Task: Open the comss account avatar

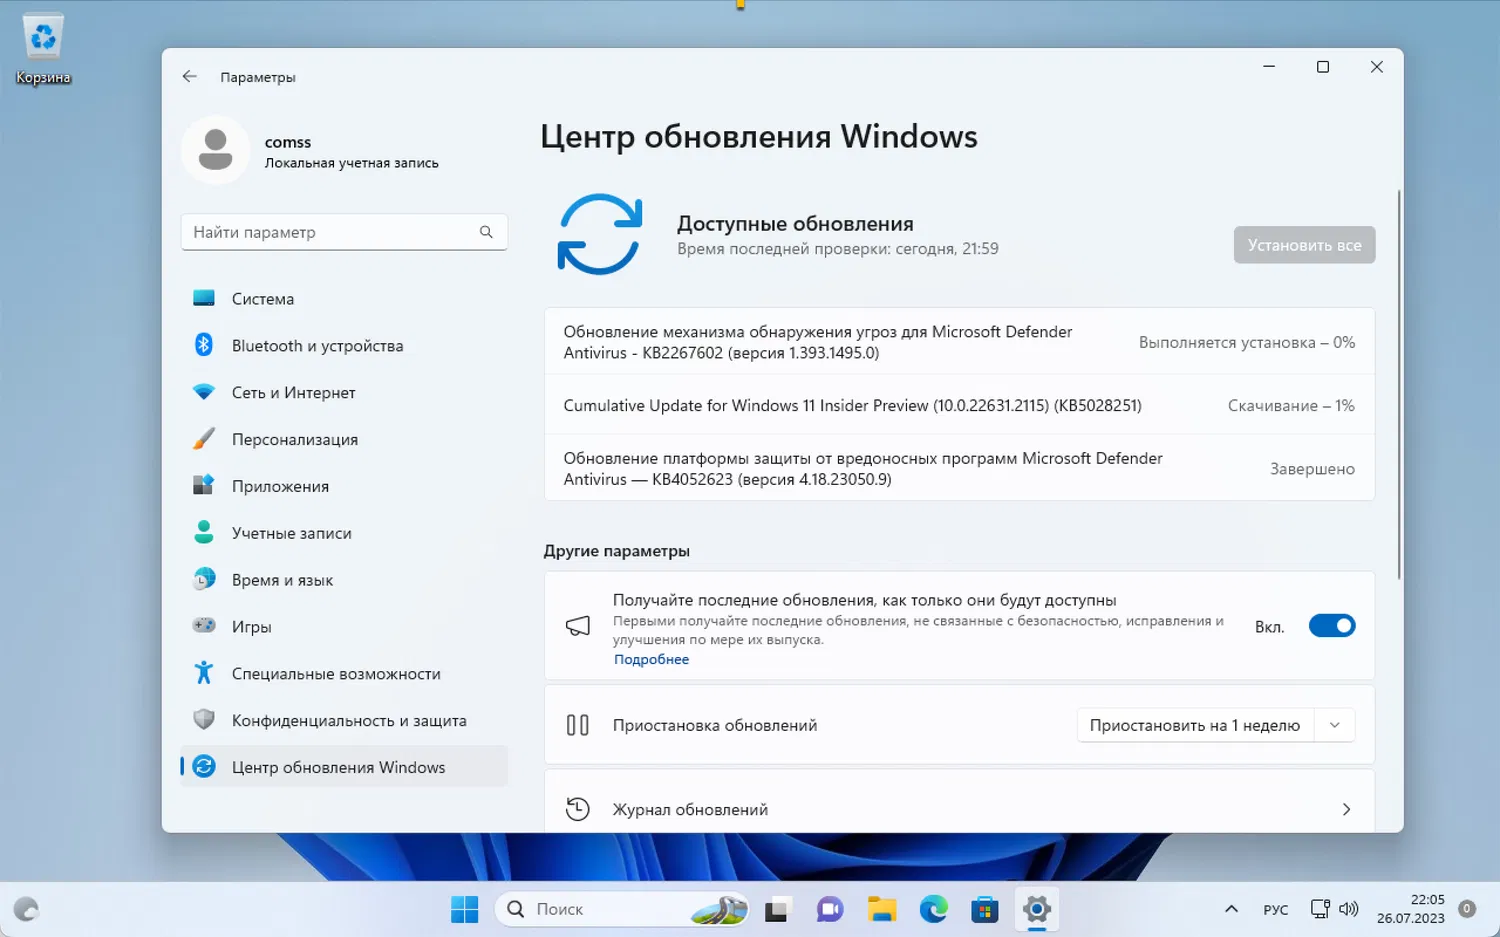Action: 215,150
